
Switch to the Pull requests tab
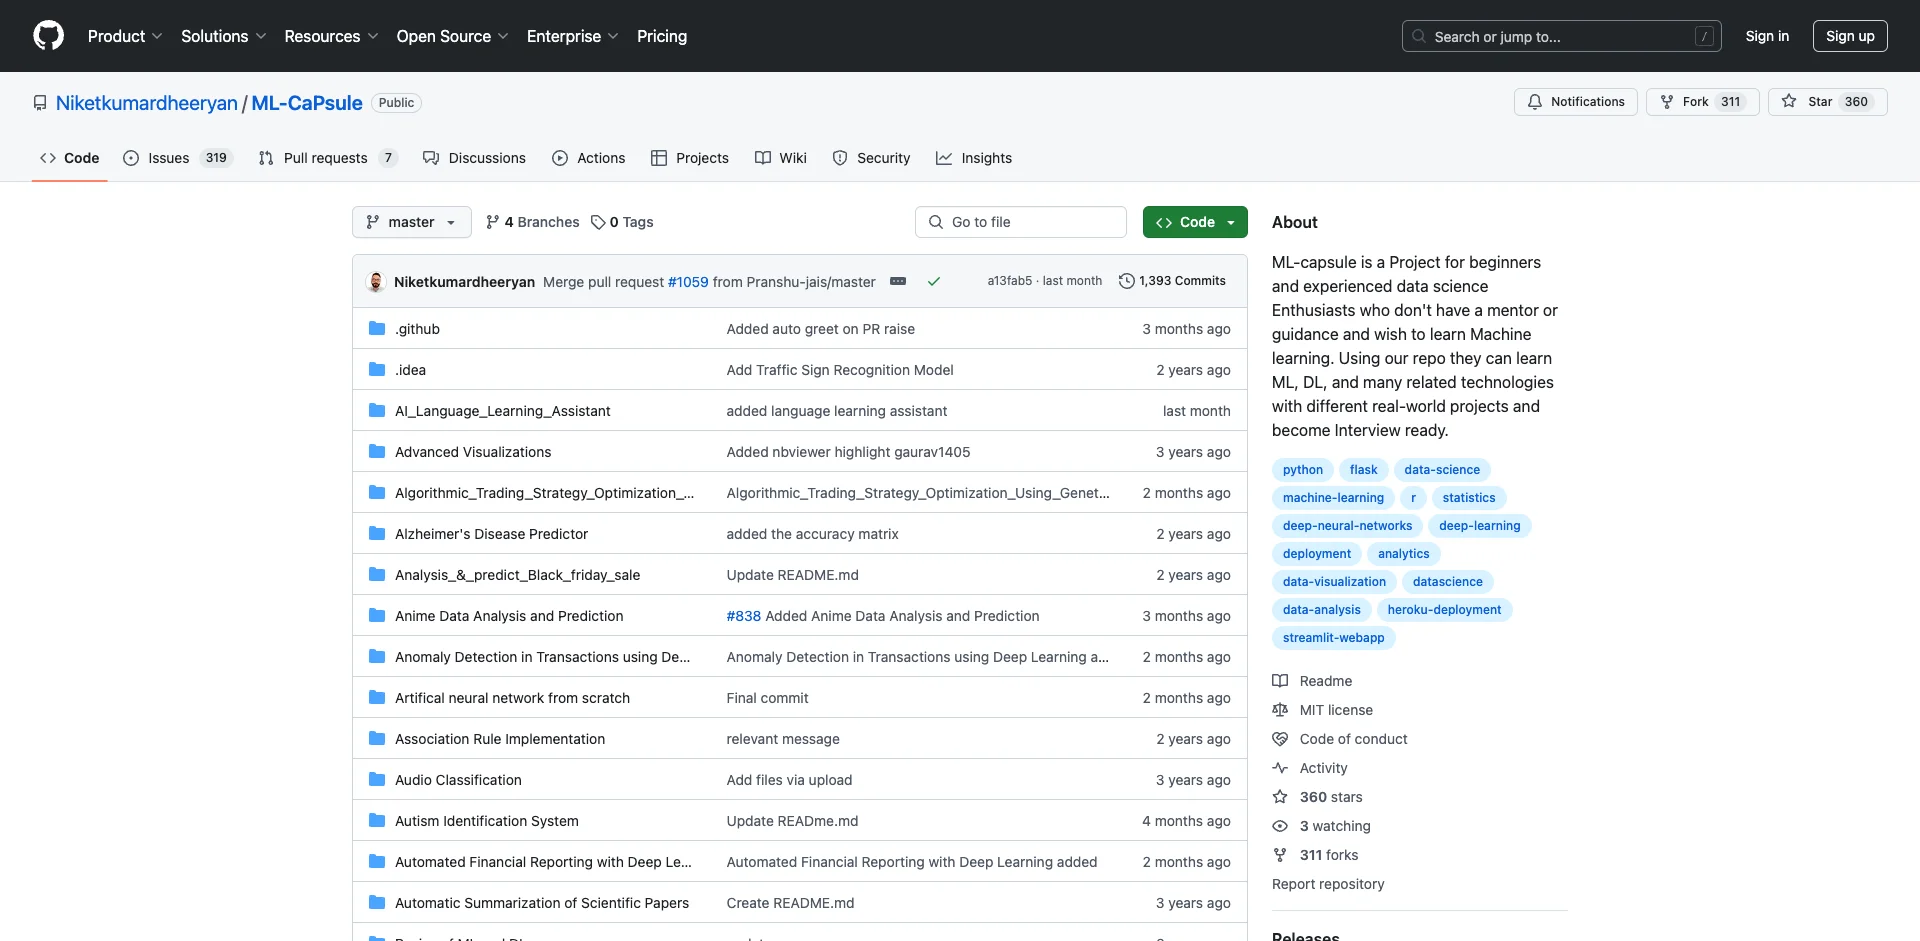[x=328, y=158]
